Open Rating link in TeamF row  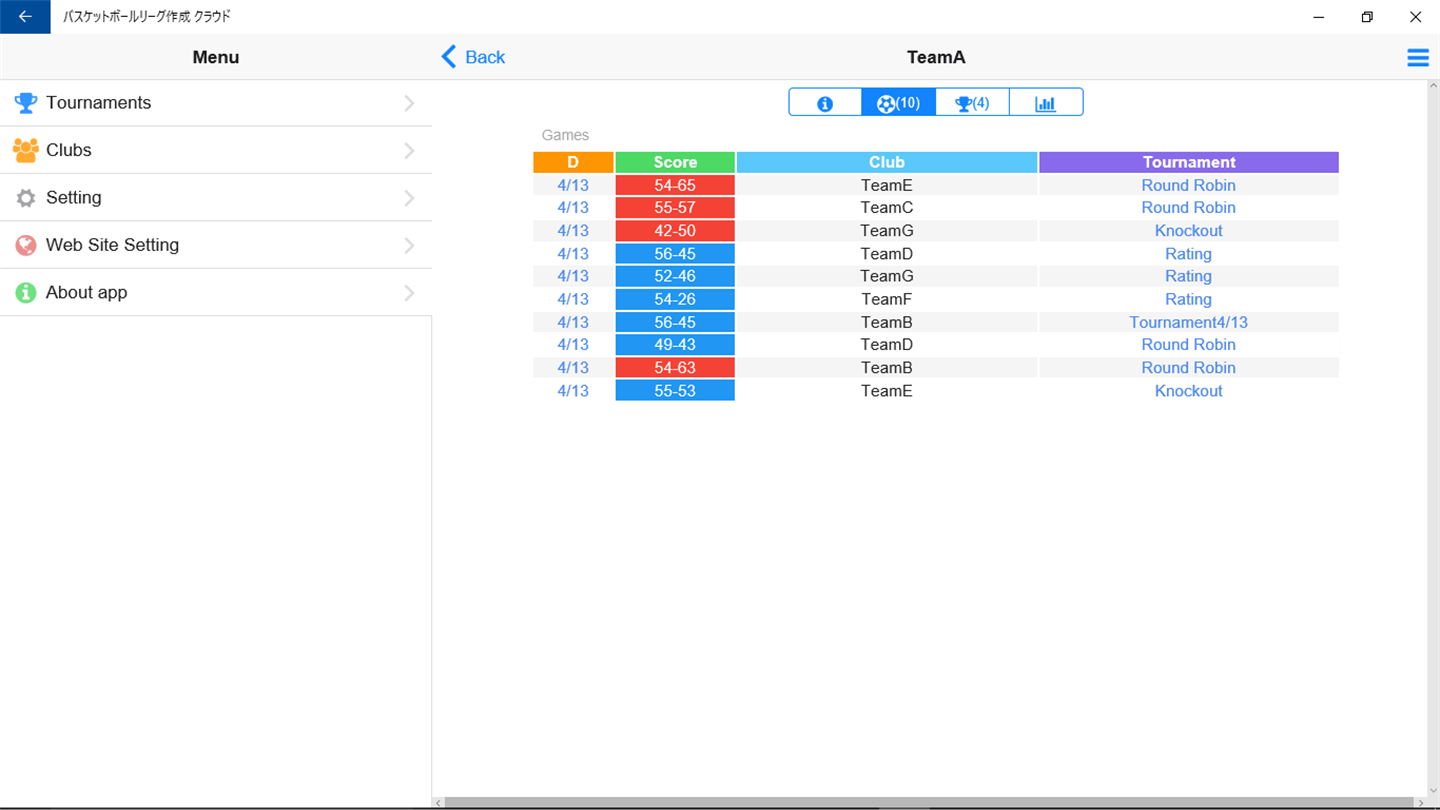(x=1189, y=299)
